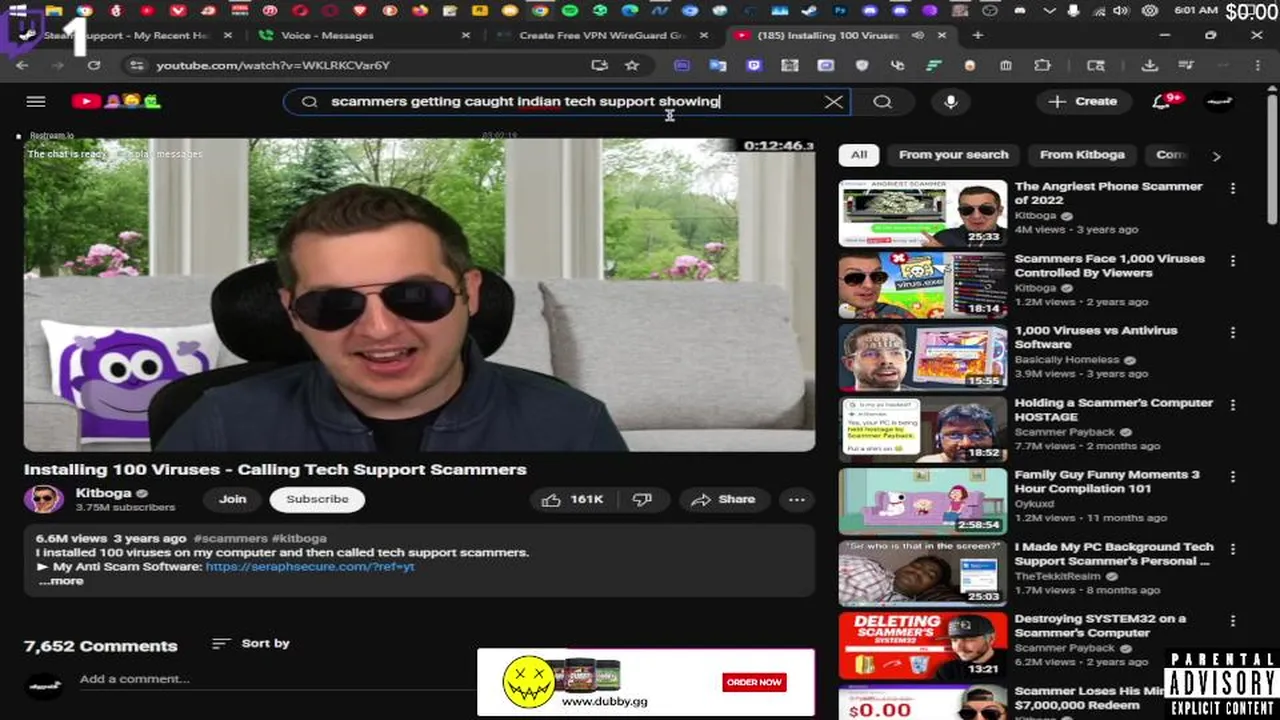The width and height of the screenshot is (1280, 720).
Task: Select the From your search chip
Action: pyautogui.click(x=953, y=154)
